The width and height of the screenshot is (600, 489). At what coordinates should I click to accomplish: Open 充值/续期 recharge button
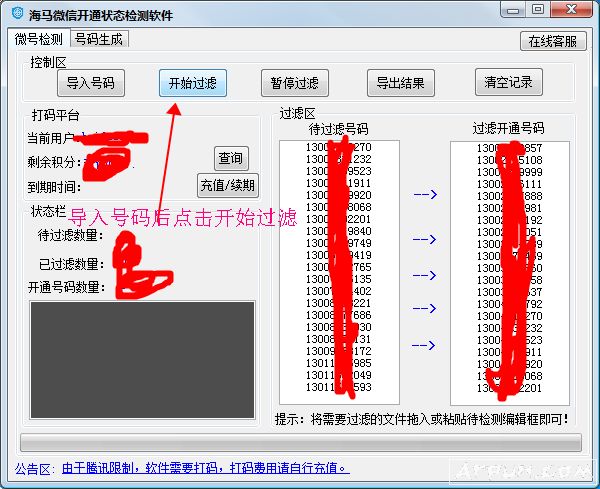point(228,186)
